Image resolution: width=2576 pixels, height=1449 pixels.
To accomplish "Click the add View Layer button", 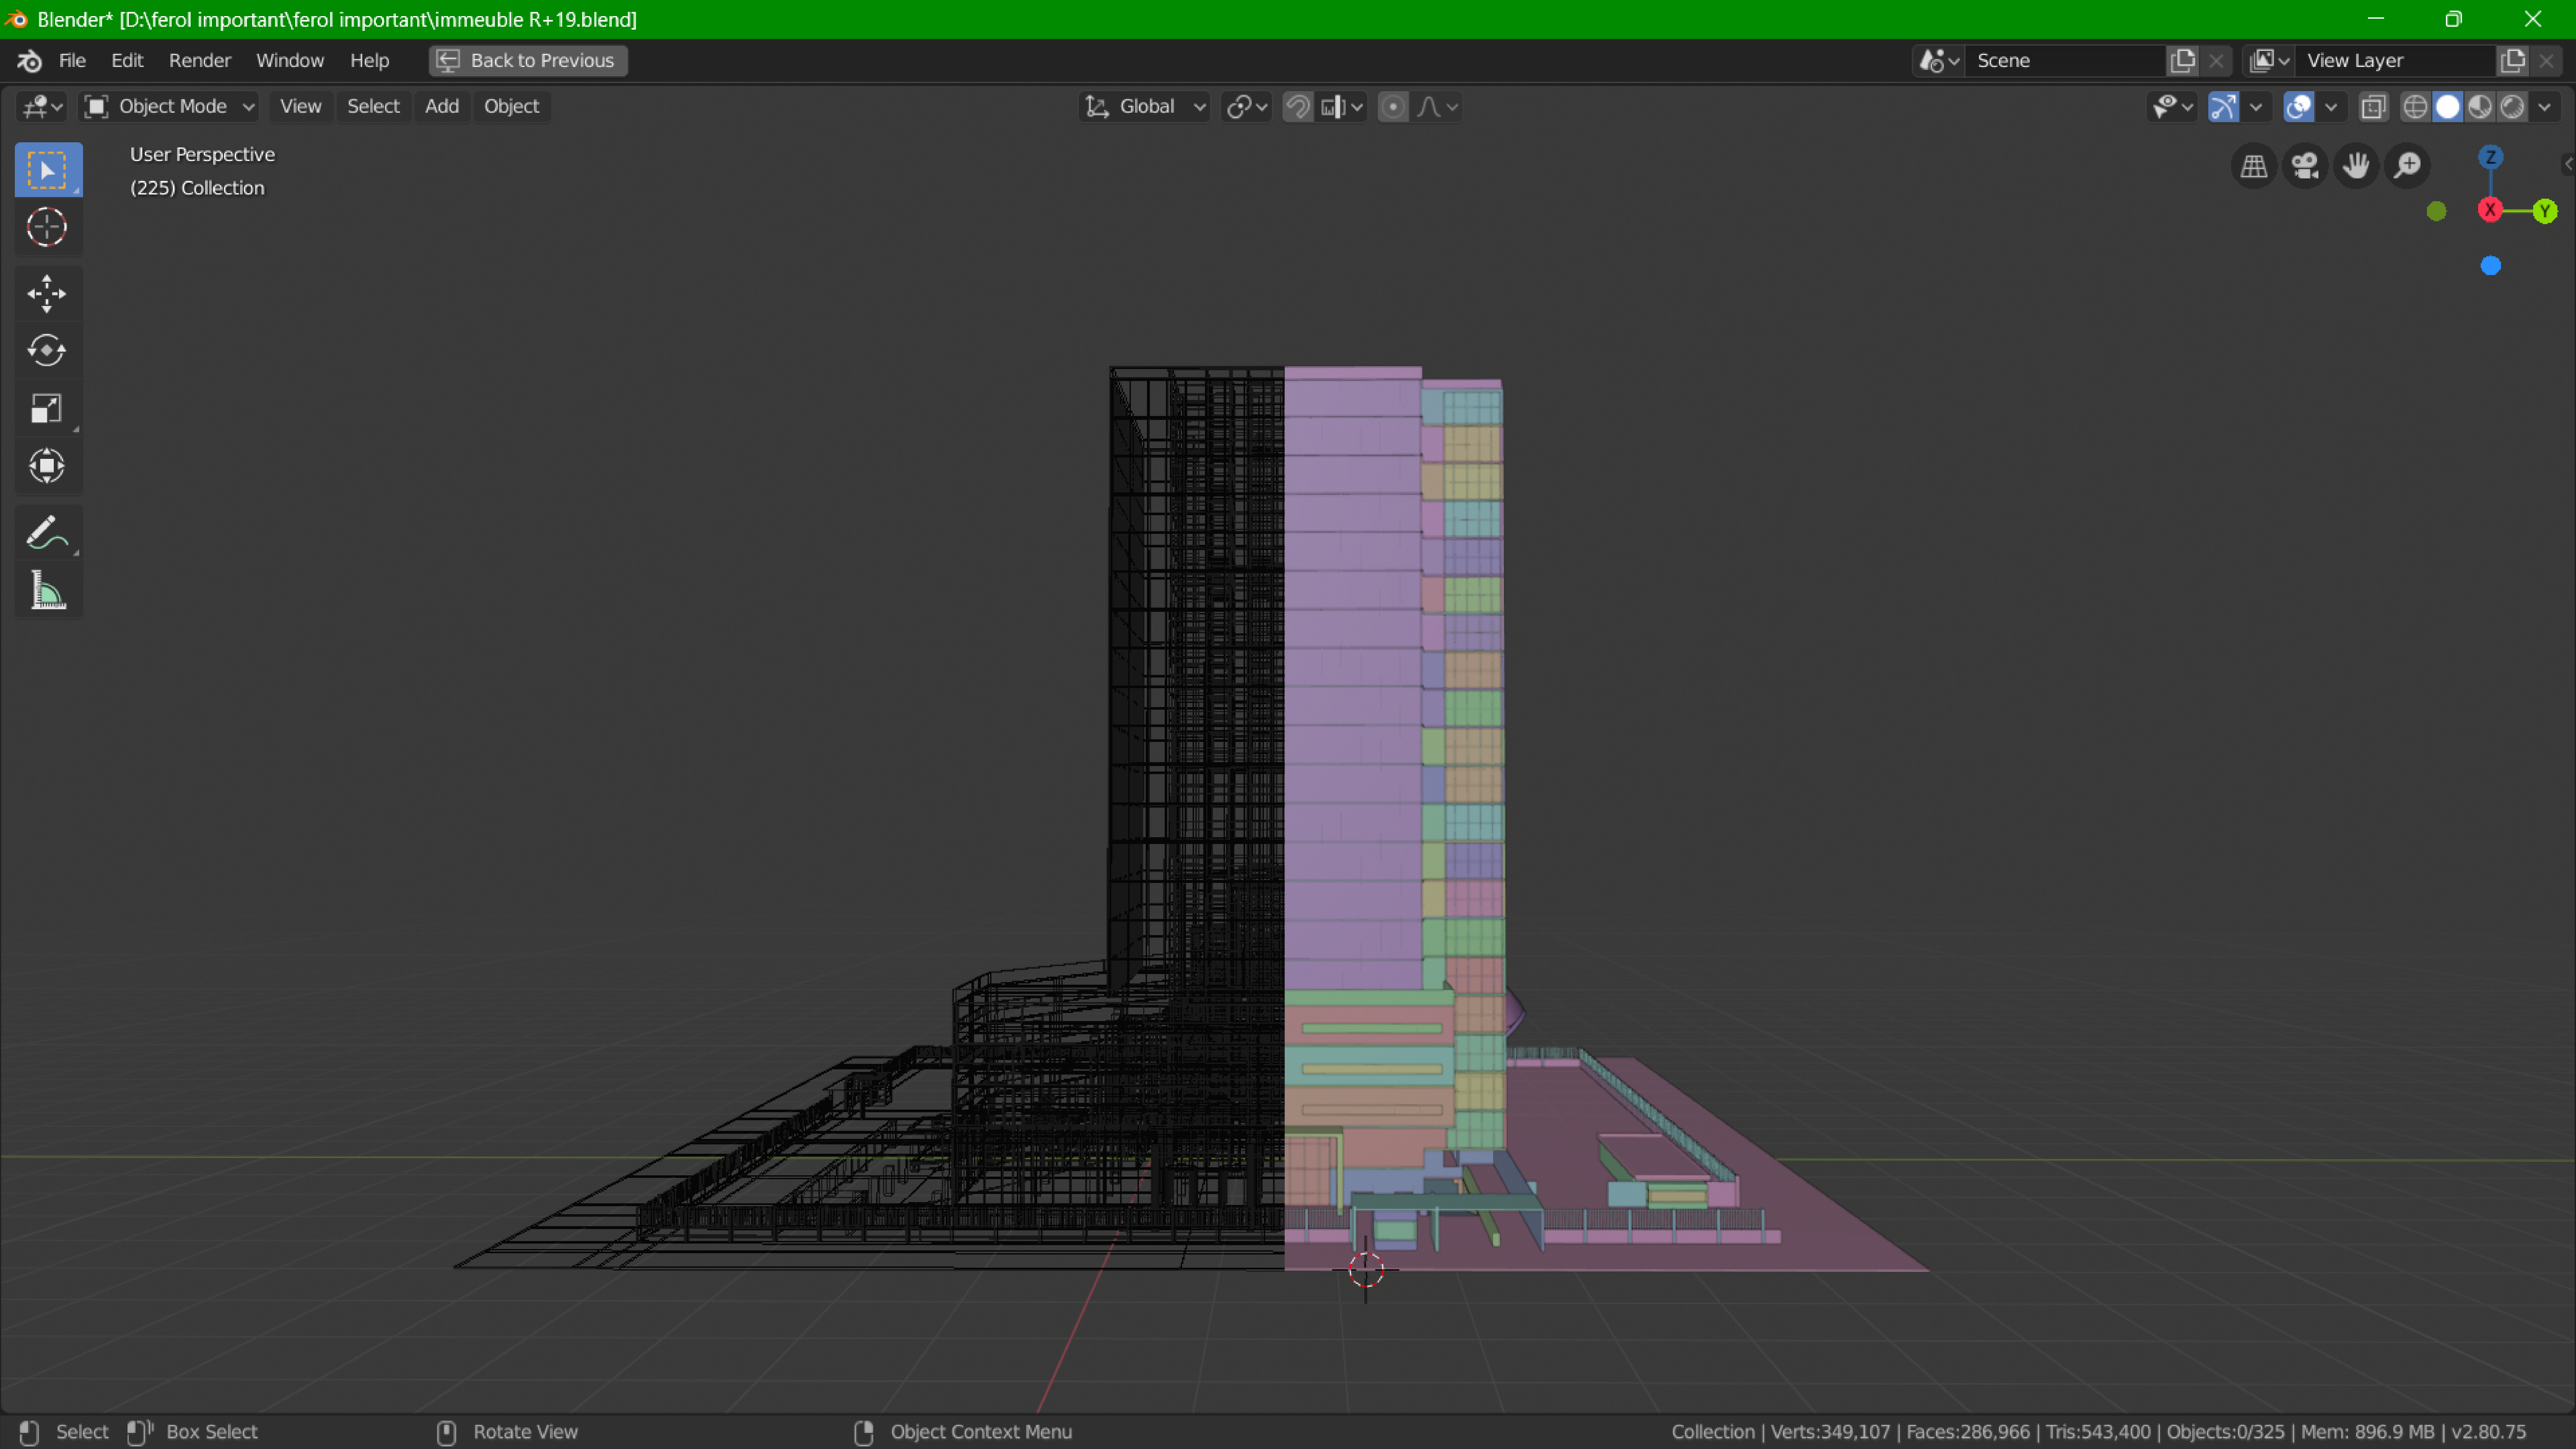I will [2513, 61].
